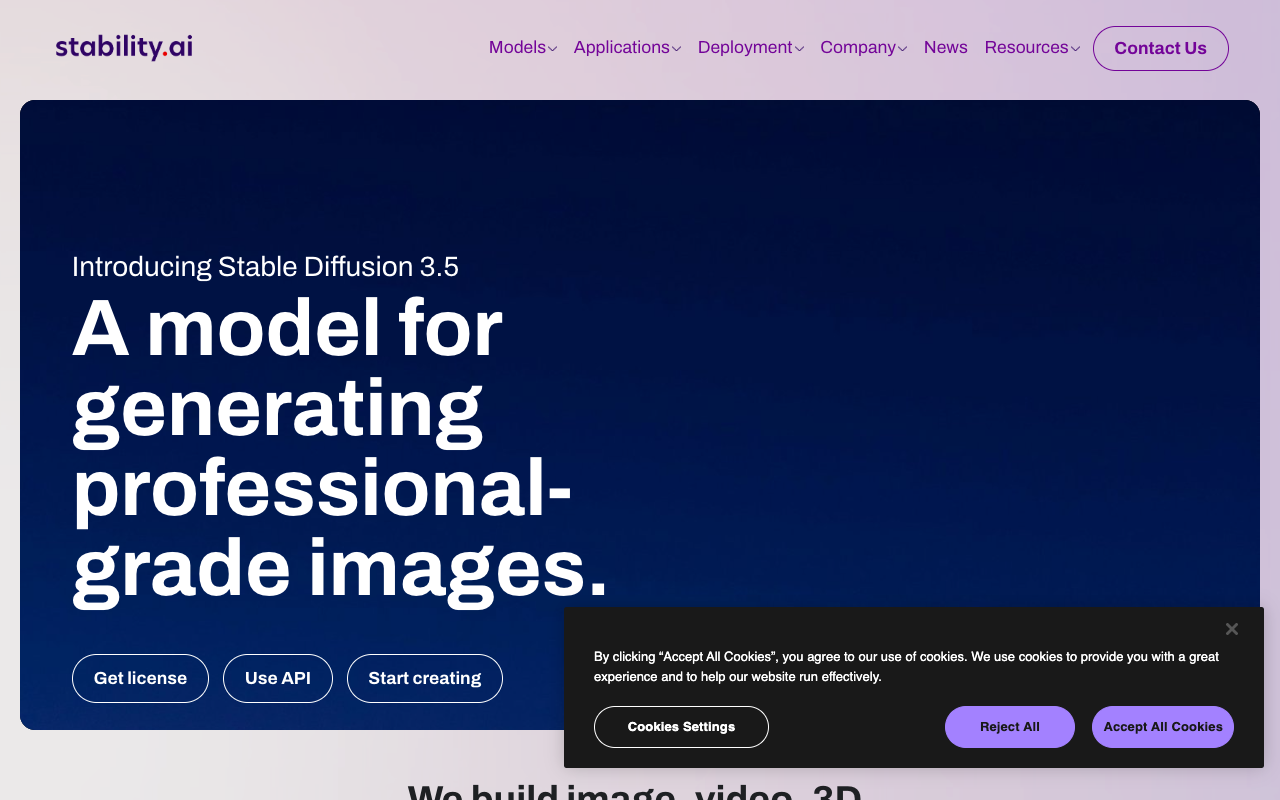Expand the Deployment dropdown menu
Image resolution: width=1280 pixels, height=800 pixels.
coord(751,47)
